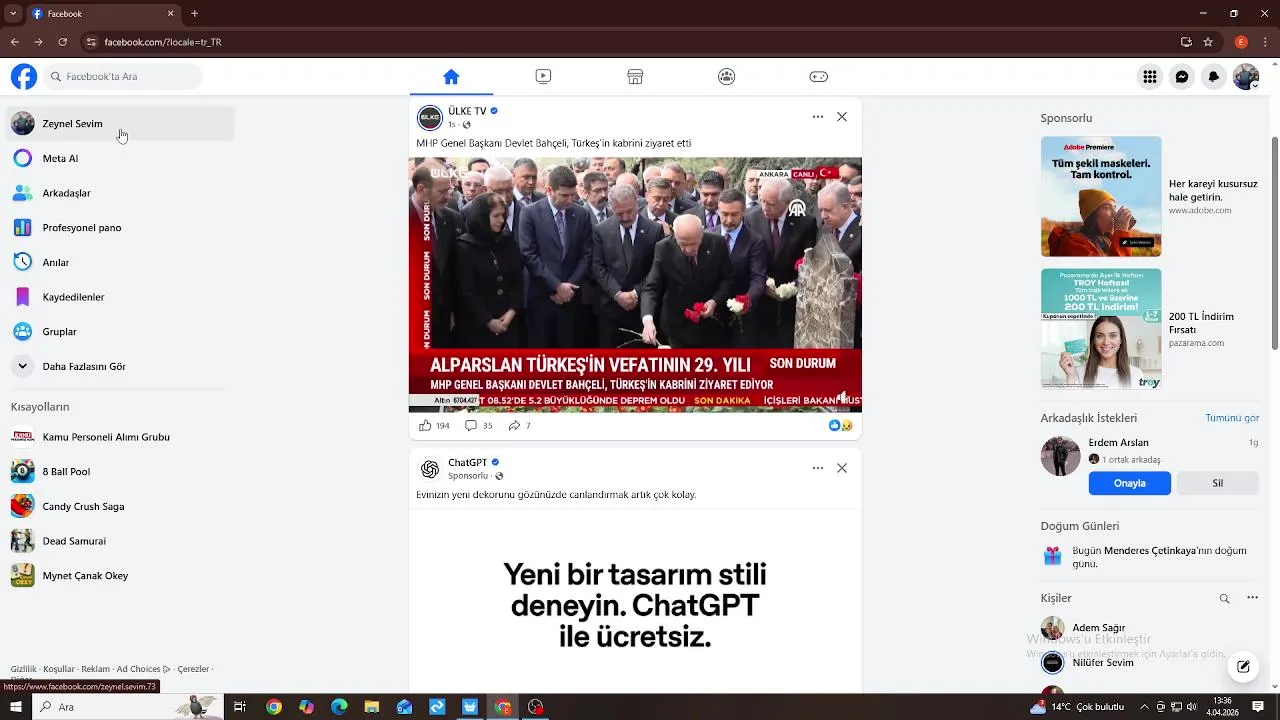Like the ÜLKE TV post
1280x720 pixels.
click(434, 426)
